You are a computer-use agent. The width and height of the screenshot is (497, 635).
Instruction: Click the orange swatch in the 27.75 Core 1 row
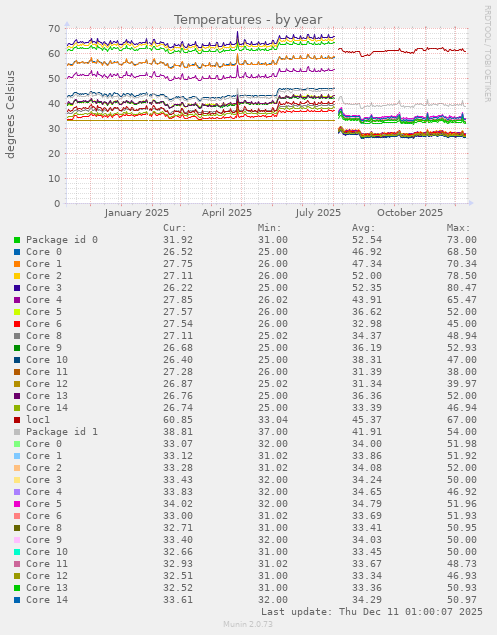click(17, 264)
